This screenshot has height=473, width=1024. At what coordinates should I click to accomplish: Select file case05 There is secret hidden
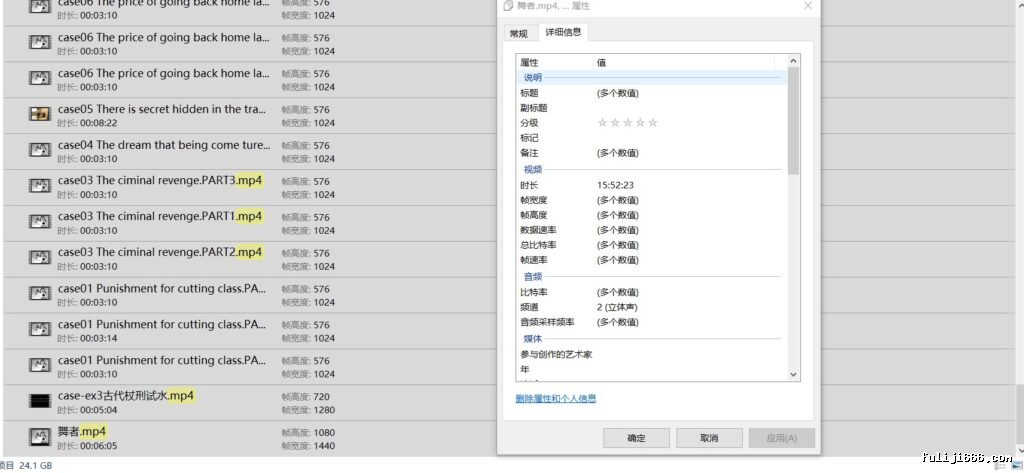coord(163,109)
